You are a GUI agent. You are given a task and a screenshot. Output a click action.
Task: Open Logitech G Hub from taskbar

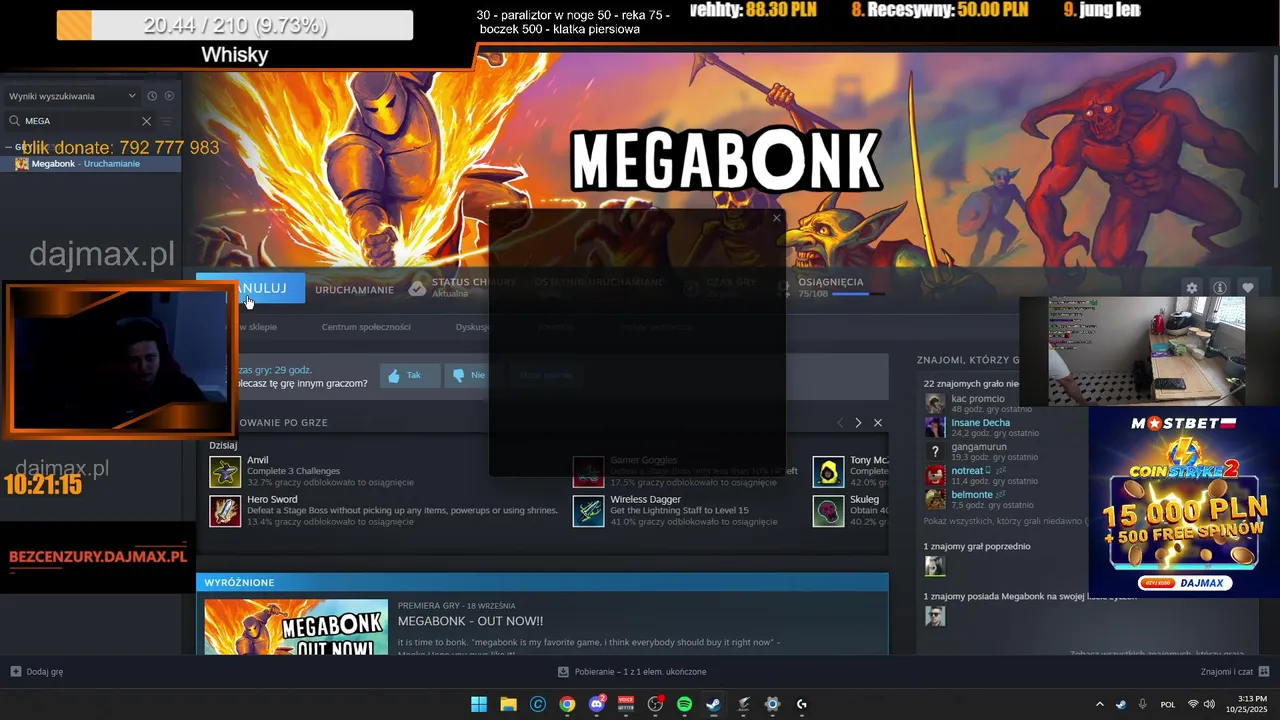[x=801, y=704]
